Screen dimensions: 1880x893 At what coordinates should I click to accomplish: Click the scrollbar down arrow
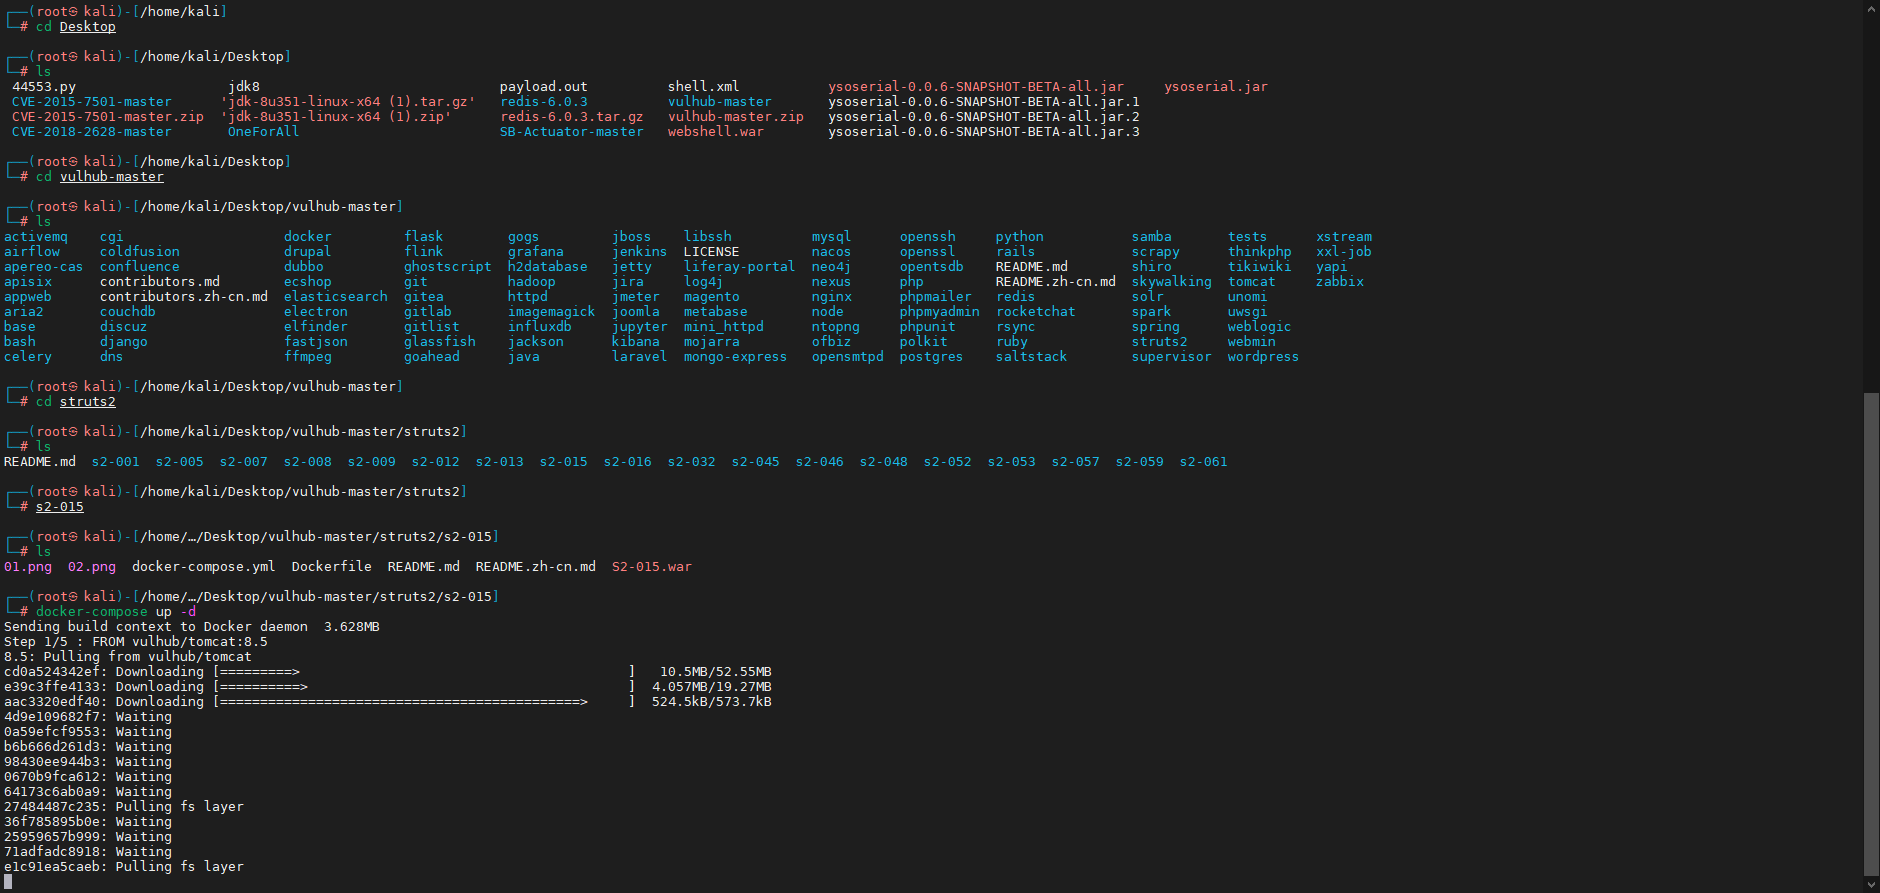click(x=1871, y=885)
